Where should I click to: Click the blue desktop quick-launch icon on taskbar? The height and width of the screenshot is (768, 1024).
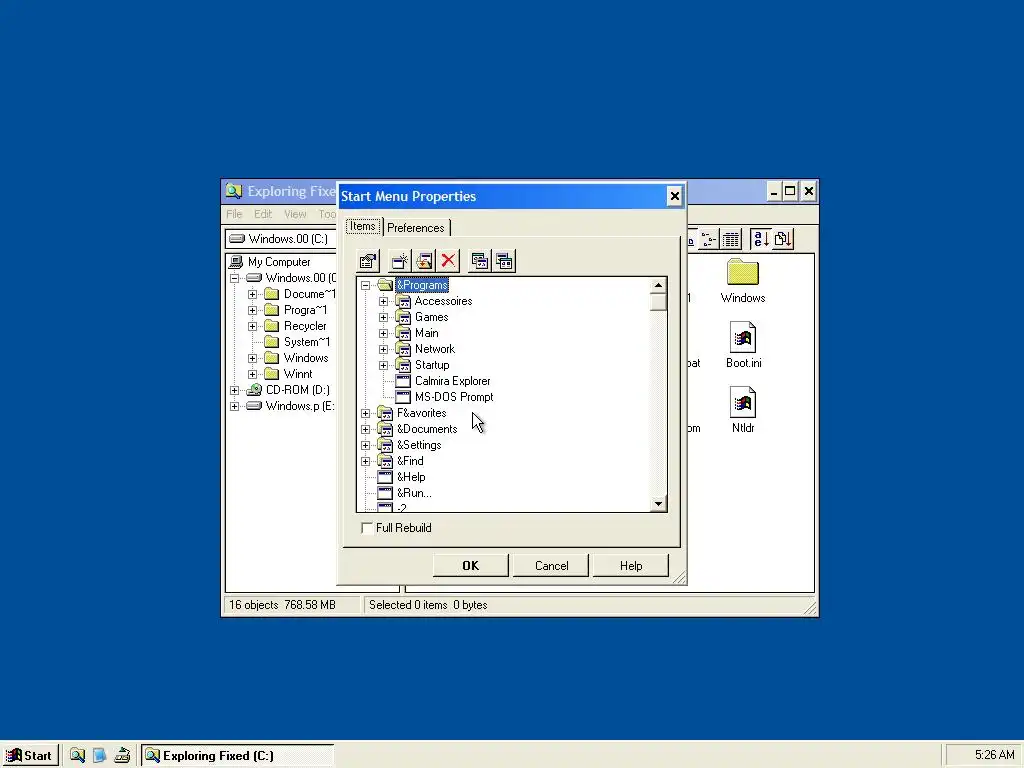(x=99, y=756)
